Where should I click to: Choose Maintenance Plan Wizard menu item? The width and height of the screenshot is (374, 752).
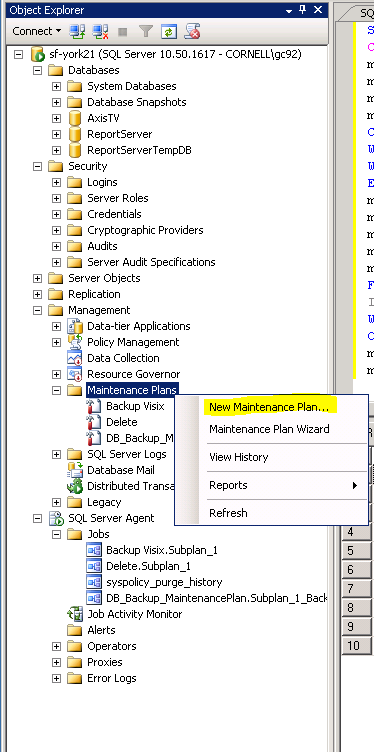[269, 429]
